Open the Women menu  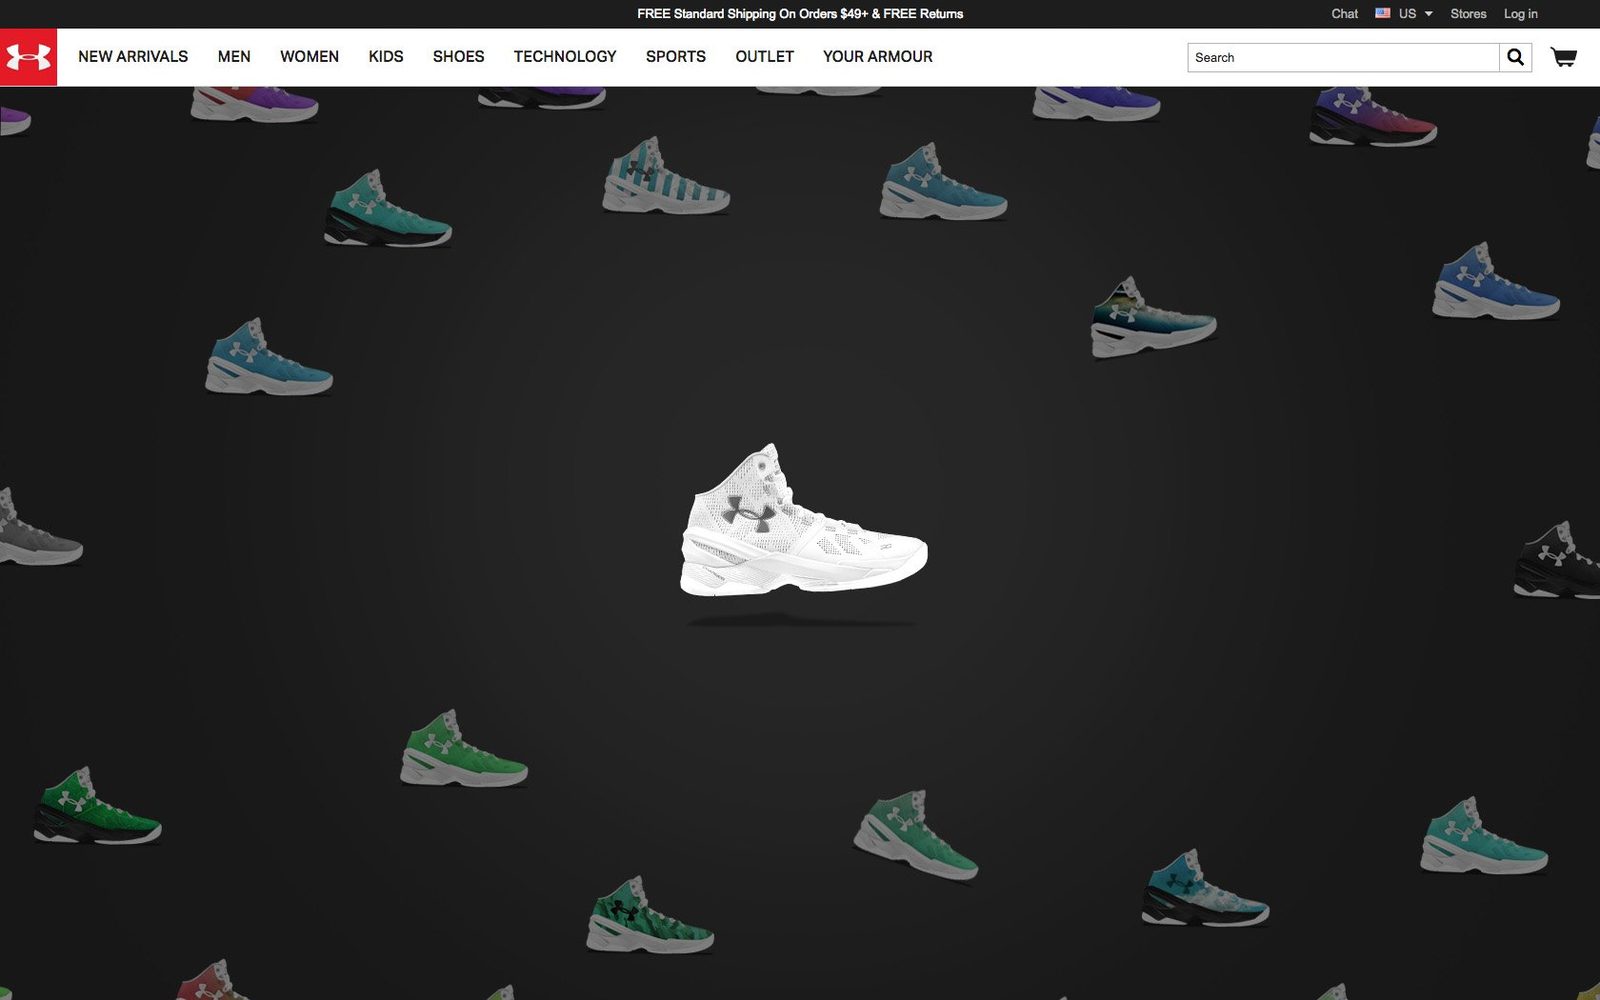coord(309,57)
